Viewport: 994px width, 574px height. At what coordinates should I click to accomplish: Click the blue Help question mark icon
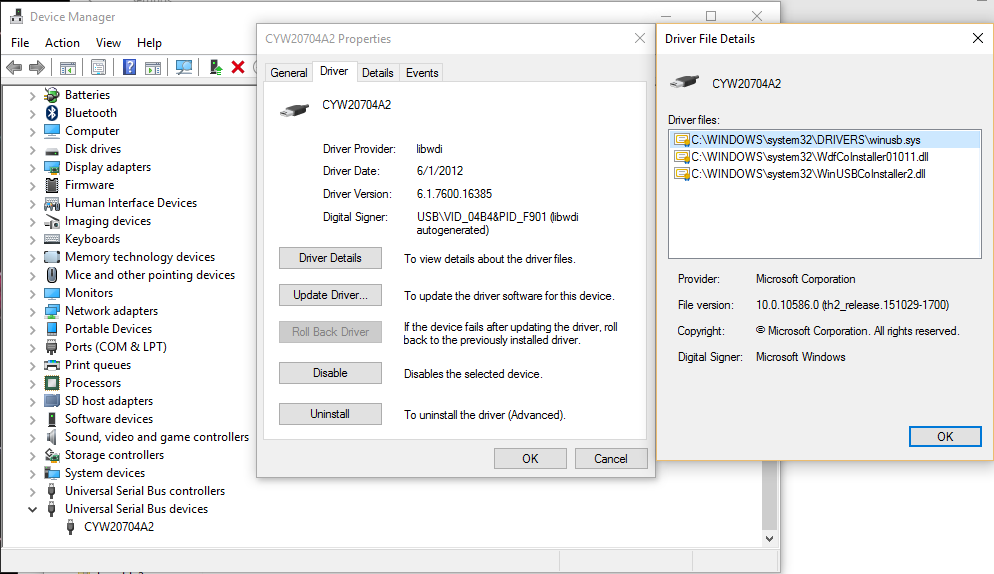(x=129, y=67)
